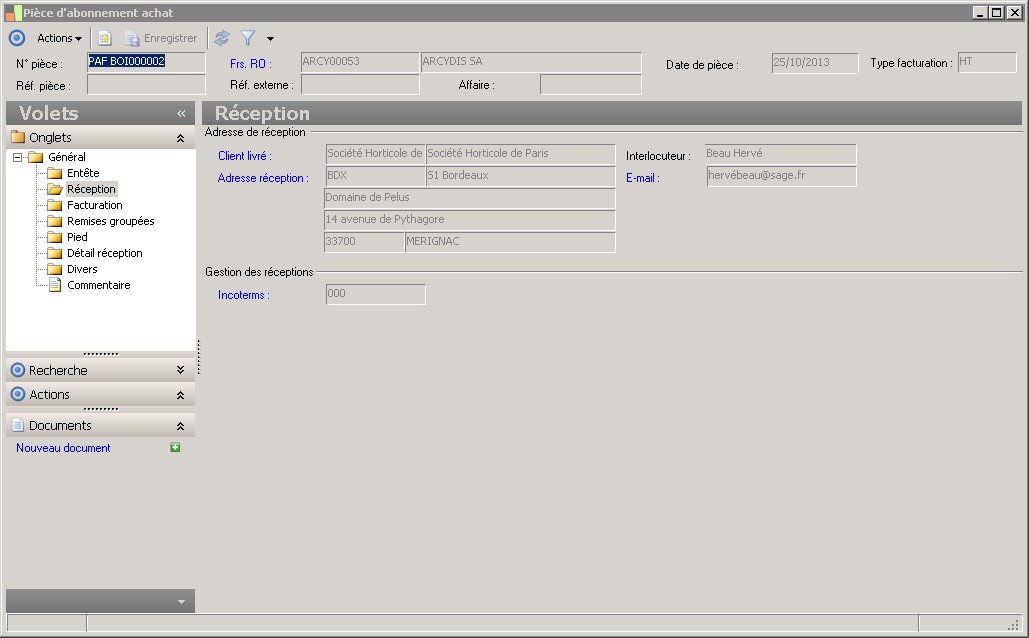Click the Affaire input field
The height and width of the screenshot is (638, 1029).
pos(591,85)
